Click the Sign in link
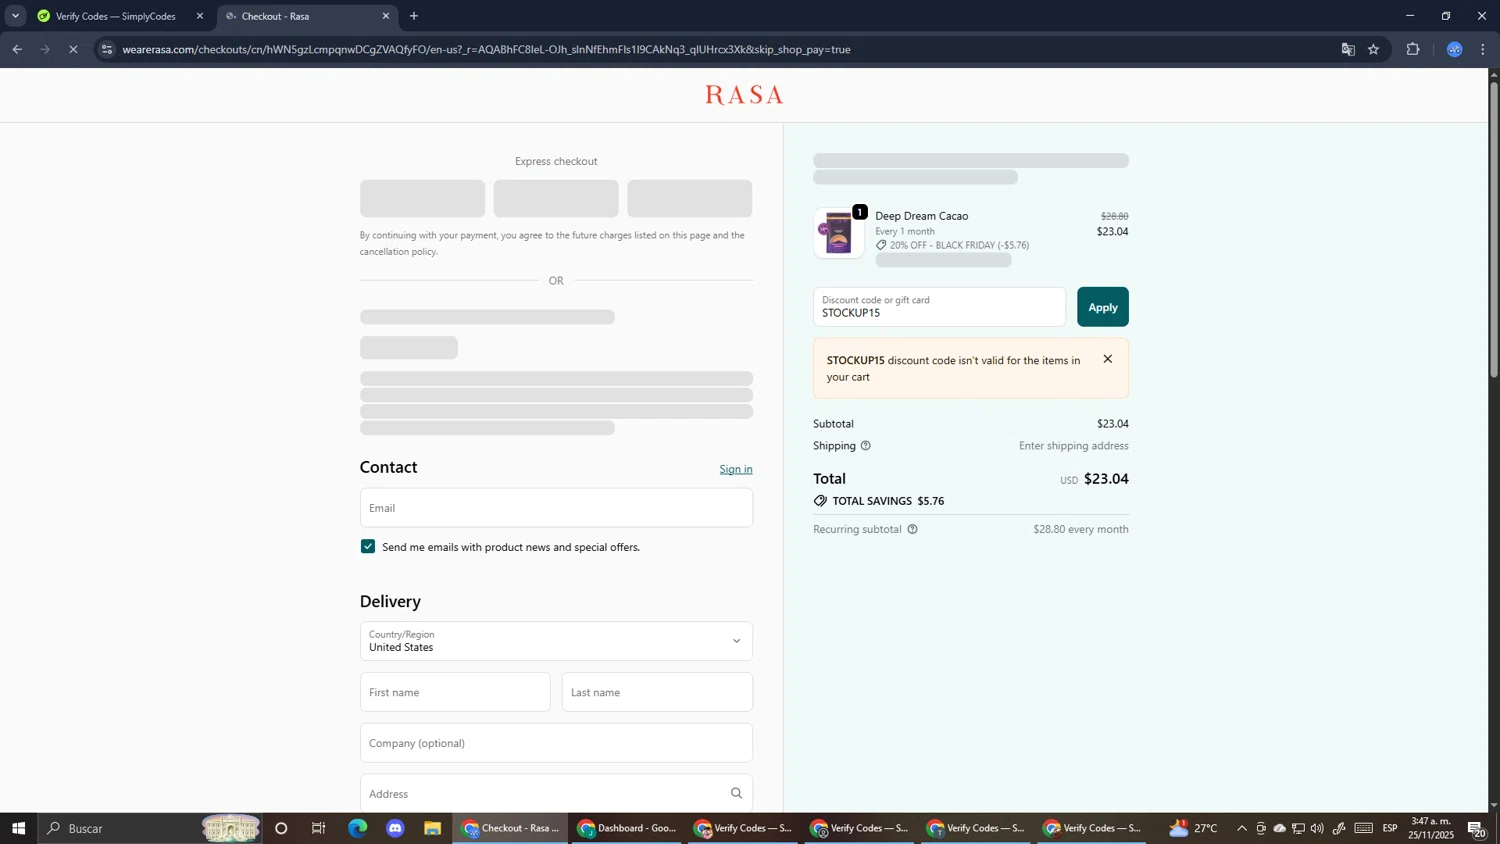1500x844 pixels. 736,469
